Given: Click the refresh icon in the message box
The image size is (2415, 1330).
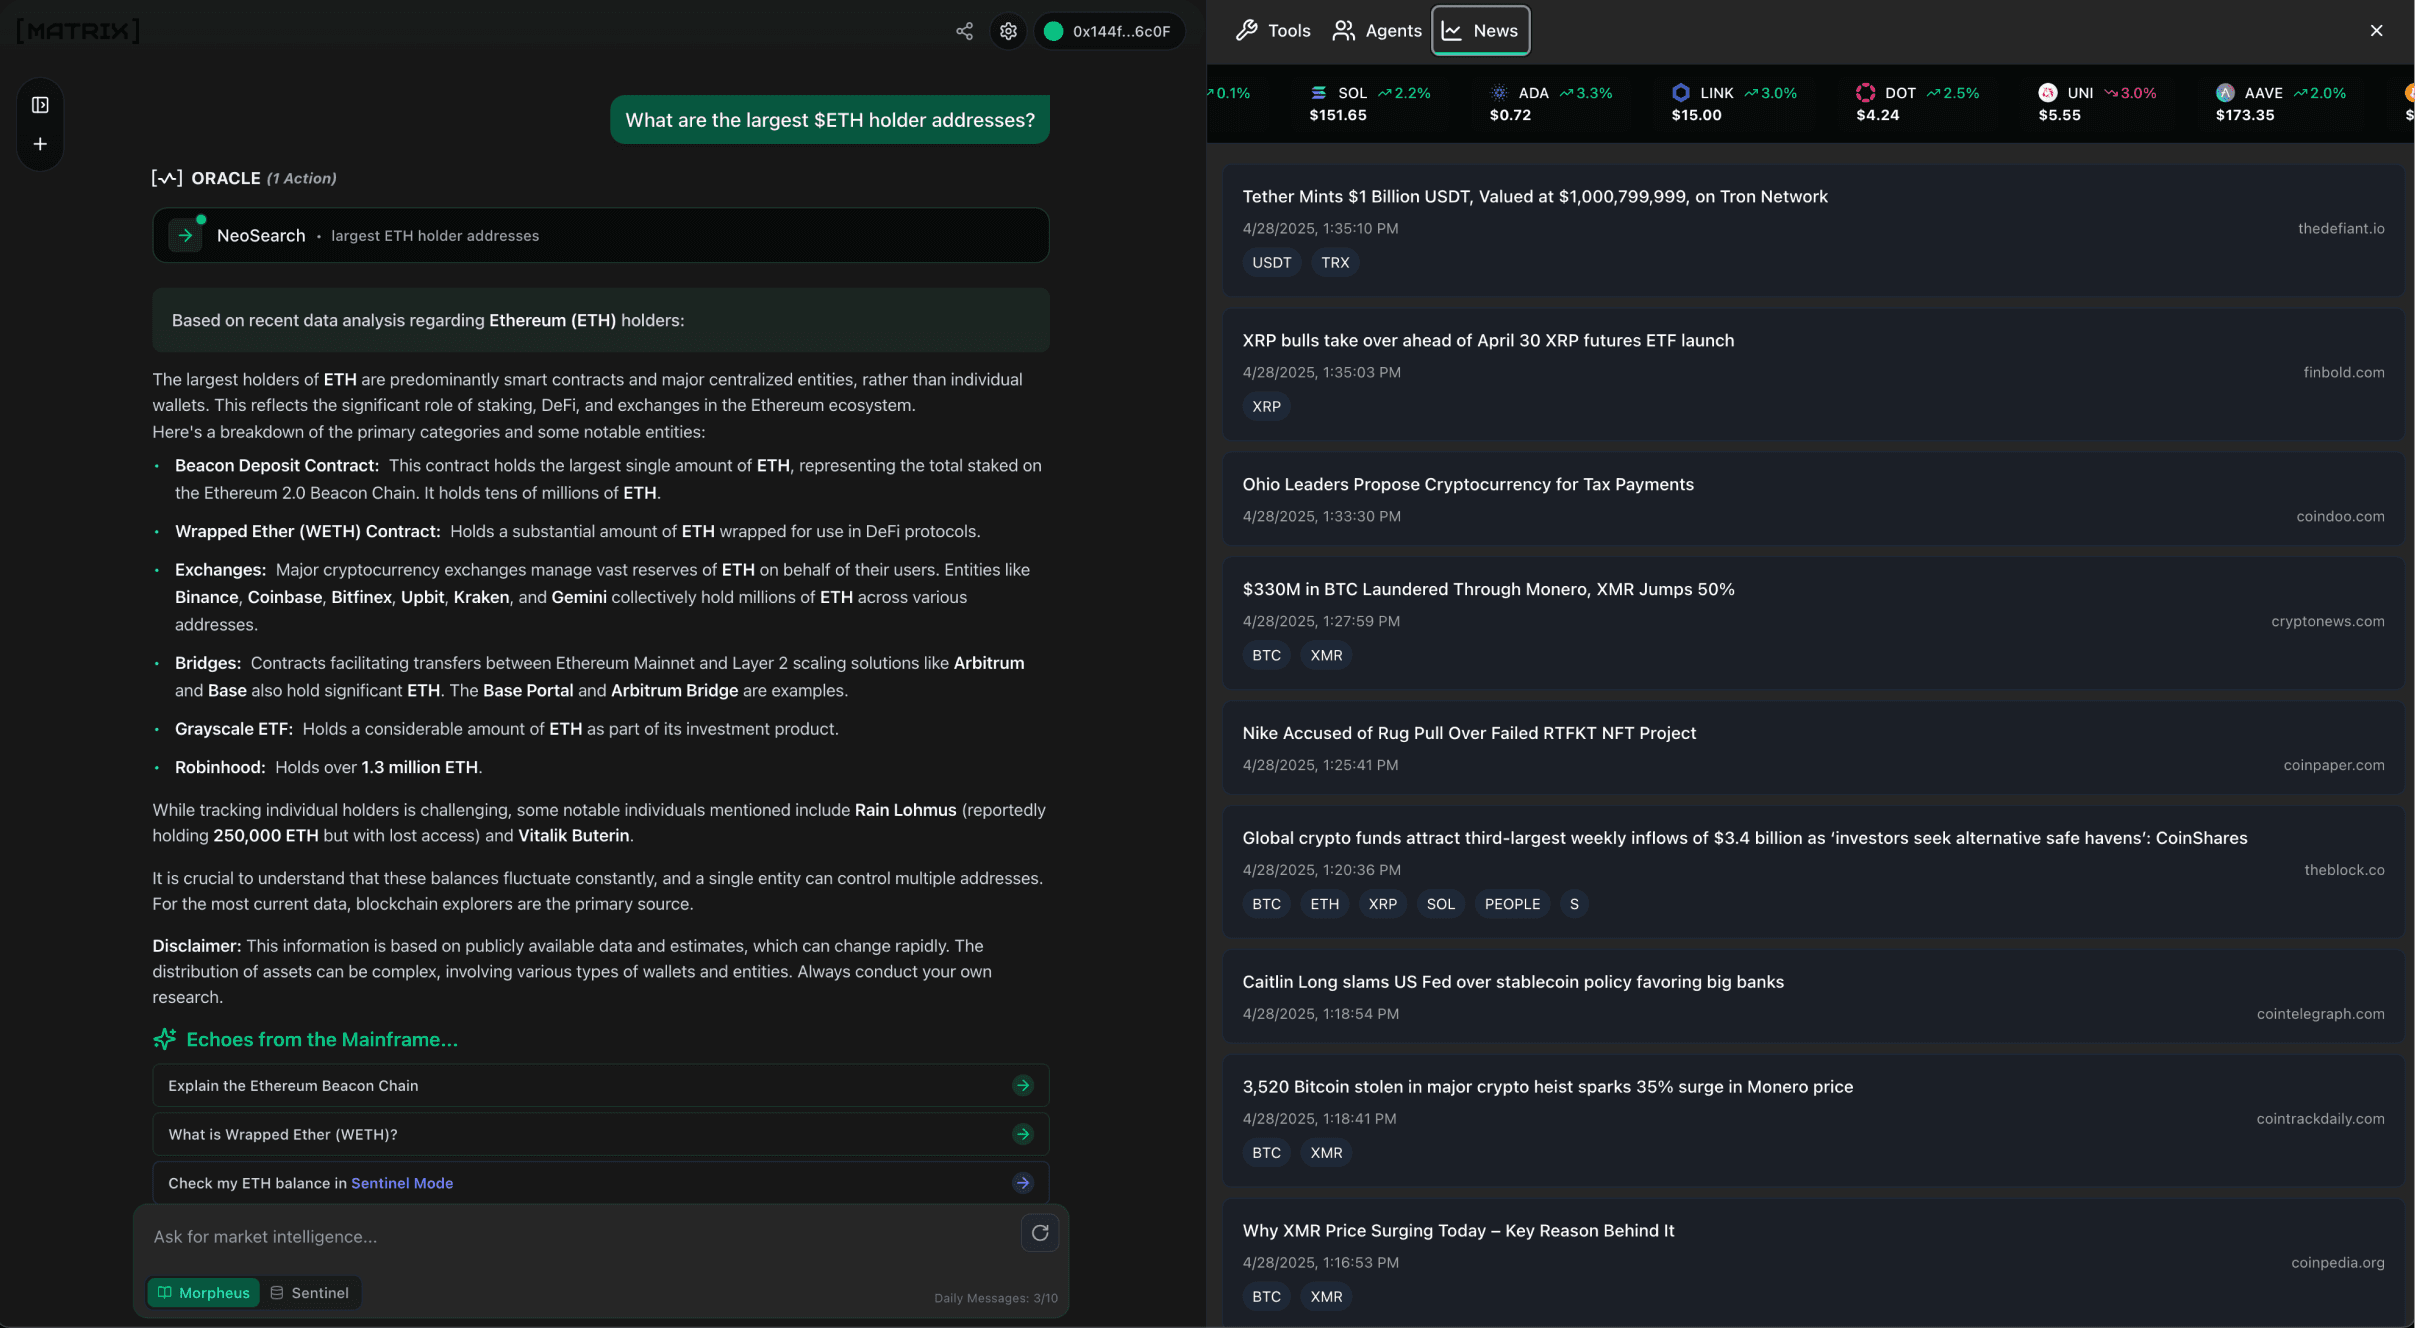Looking at the screenshot, I should [1038, 1234].
